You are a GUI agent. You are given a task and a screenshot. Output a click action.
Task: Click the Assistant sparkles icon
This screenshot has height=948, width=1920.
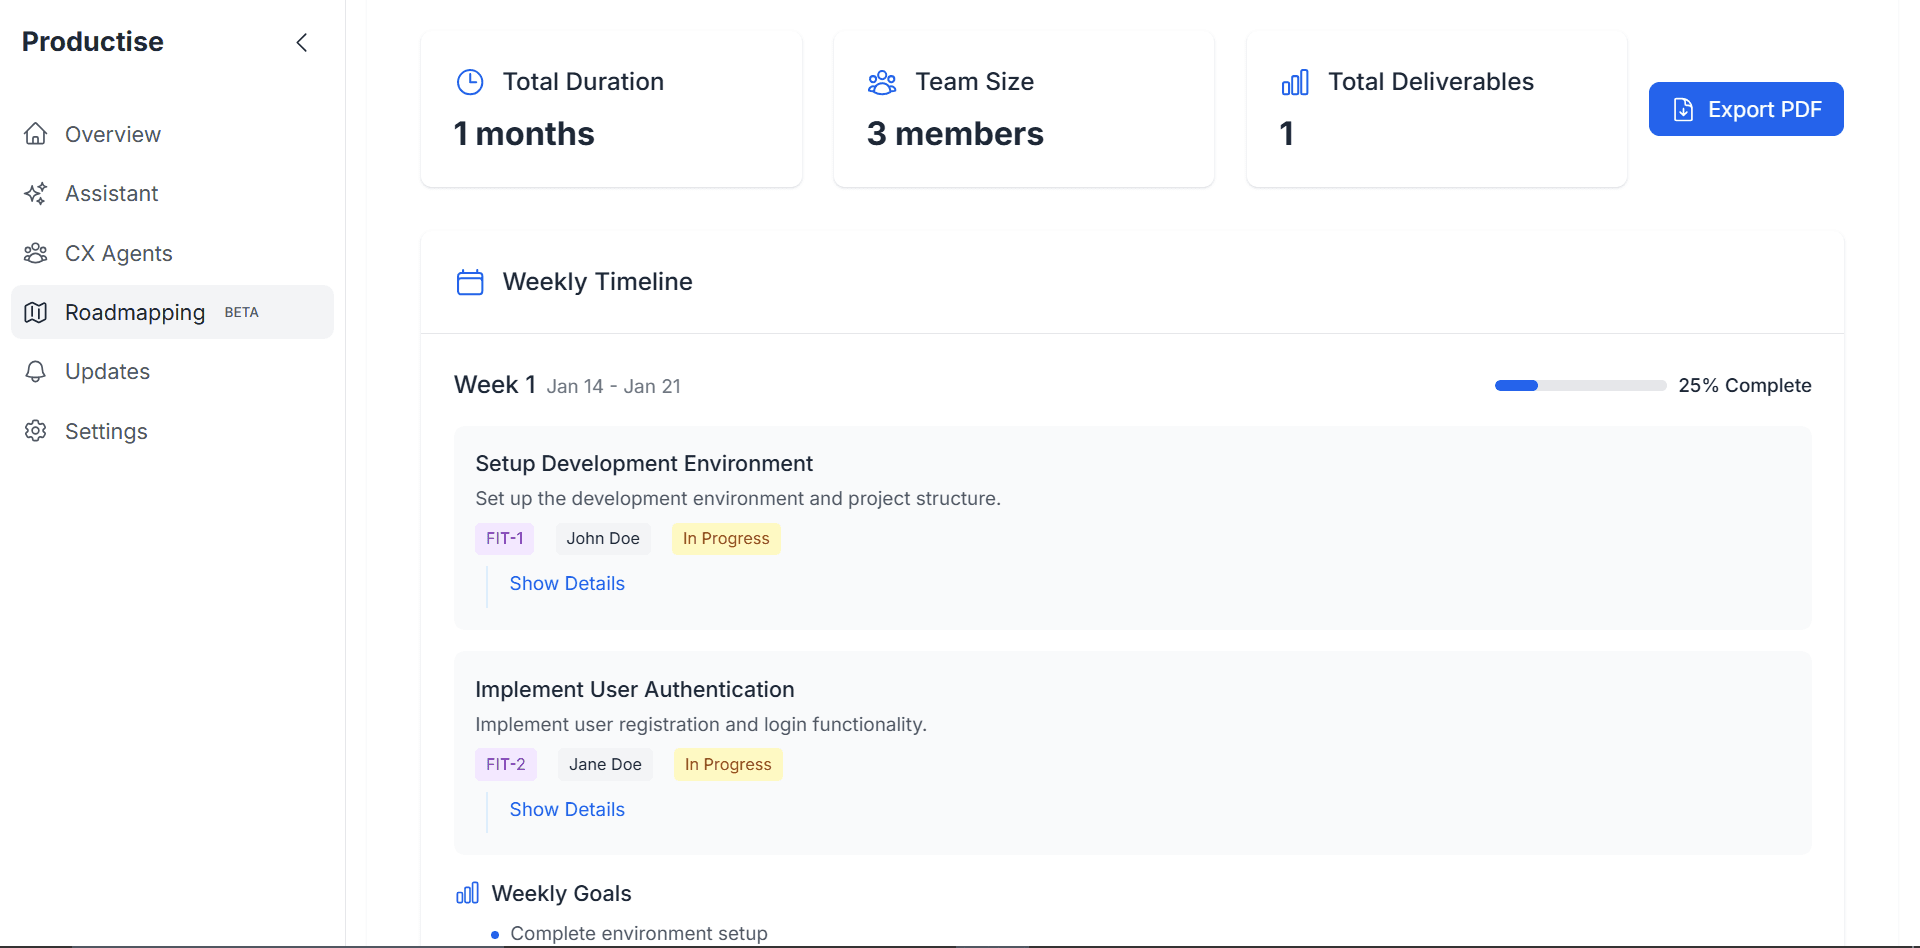click(36, 194)
